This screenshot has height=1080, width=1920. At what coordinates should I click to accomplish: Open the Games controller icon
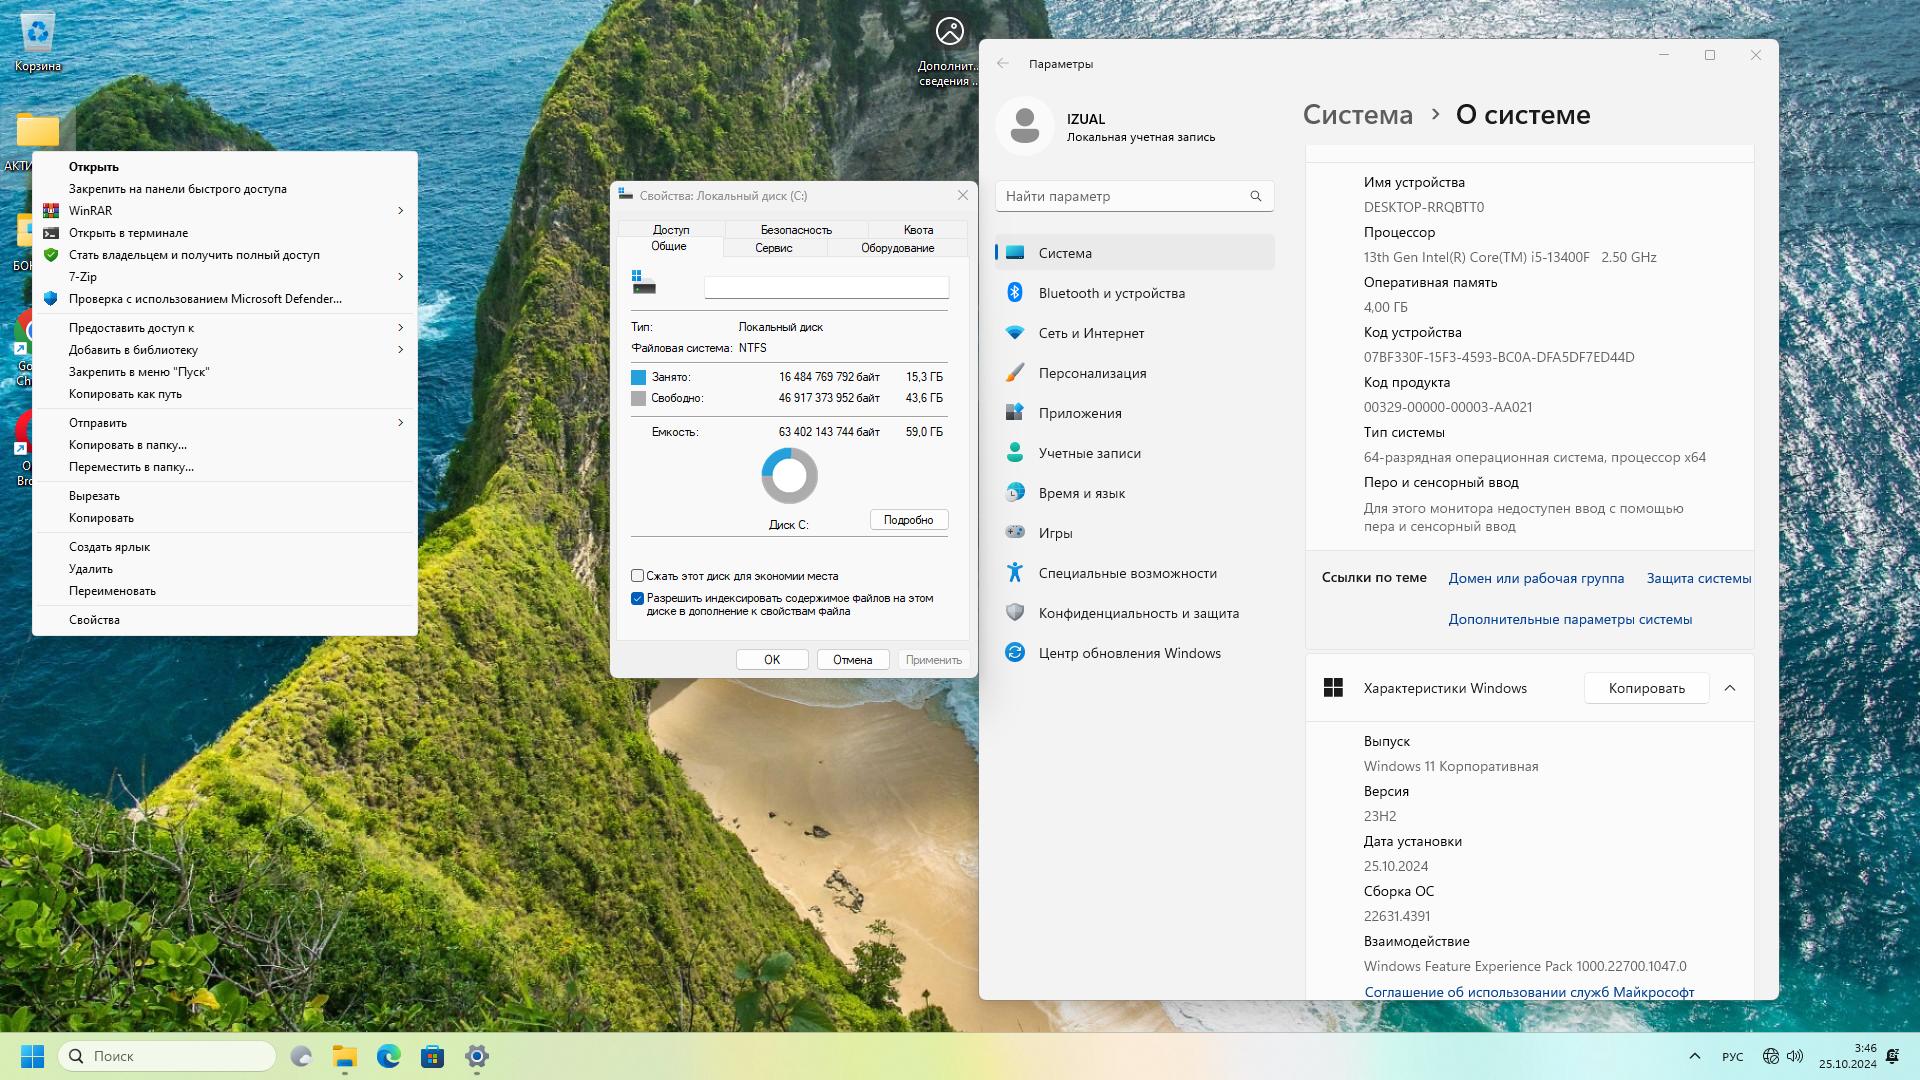[1015, 533]
